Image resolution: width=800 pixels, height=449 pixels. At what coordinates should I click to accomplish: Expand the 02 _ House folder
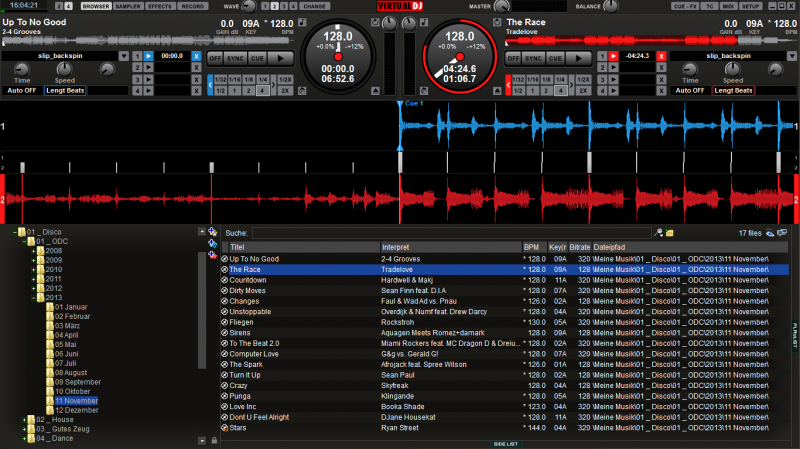[24, 420]
